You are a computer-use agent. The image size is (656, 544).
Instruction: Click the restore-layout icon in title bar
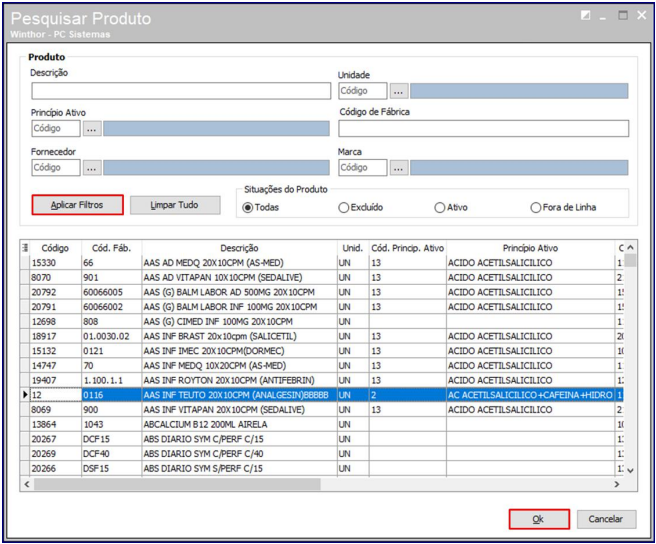[x=585, y=15]
